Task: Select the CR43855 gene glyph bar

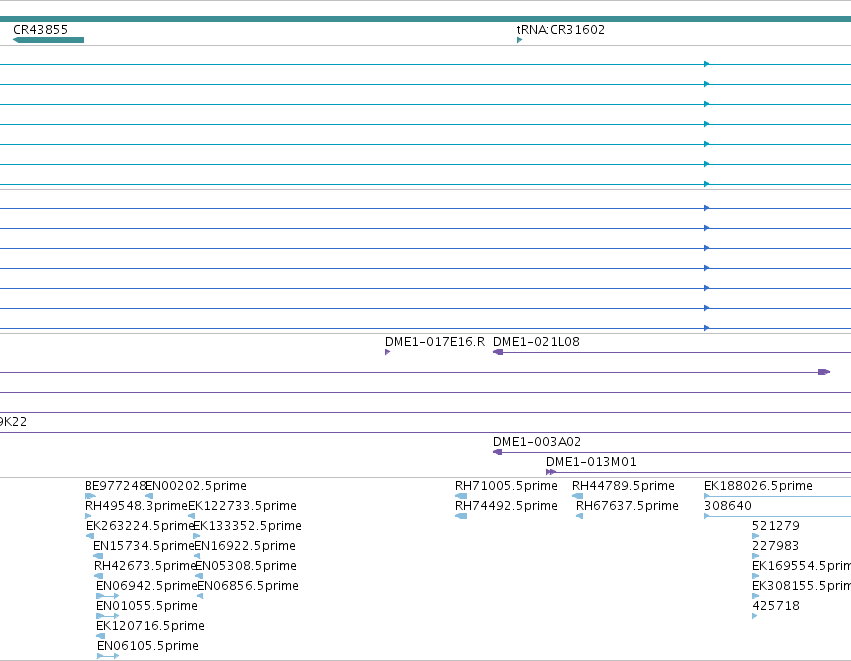Action: [x=48, y=40]
